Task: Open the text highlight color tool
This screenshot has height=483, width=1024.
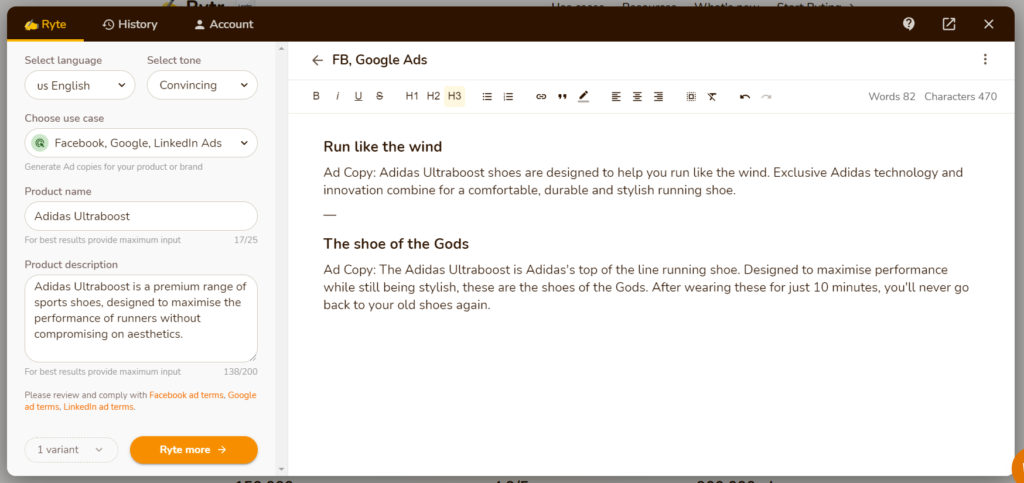Action: click(x=583, y=97)
